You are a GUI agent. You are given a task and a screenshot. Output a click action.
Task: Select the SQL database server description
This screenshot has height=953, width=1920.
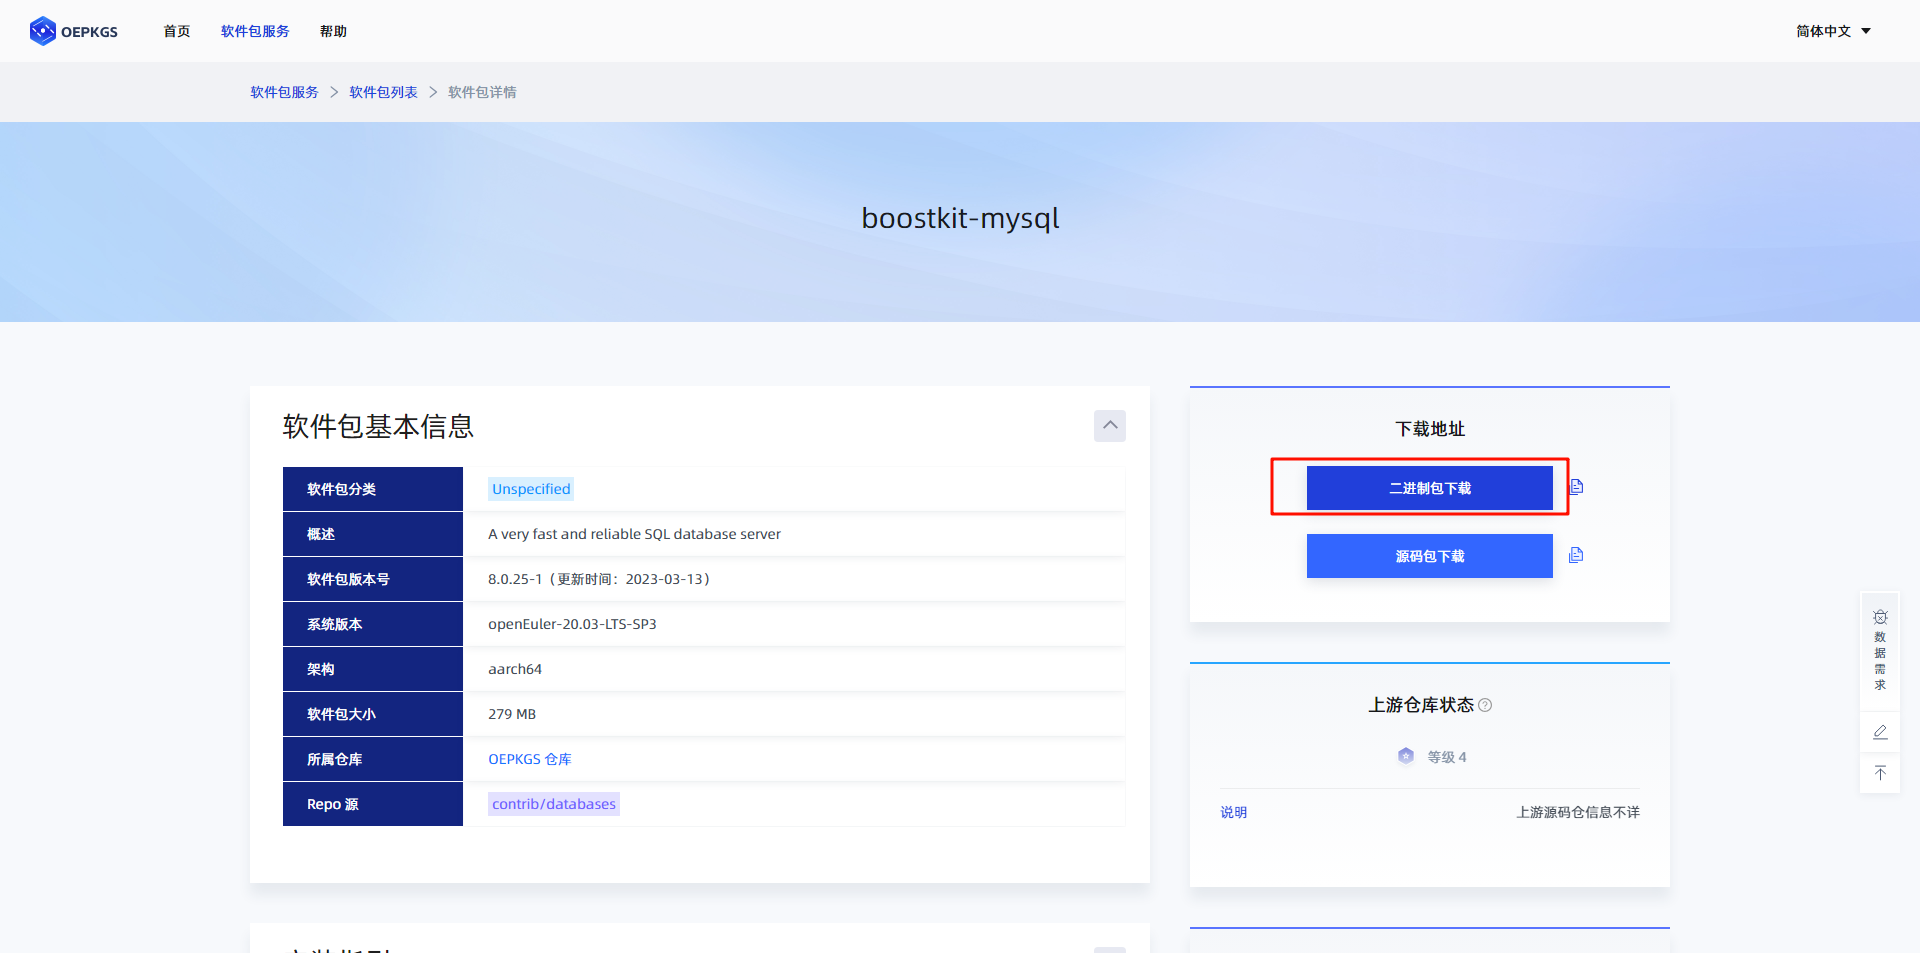pyautogui.click(x=635, y=534)
